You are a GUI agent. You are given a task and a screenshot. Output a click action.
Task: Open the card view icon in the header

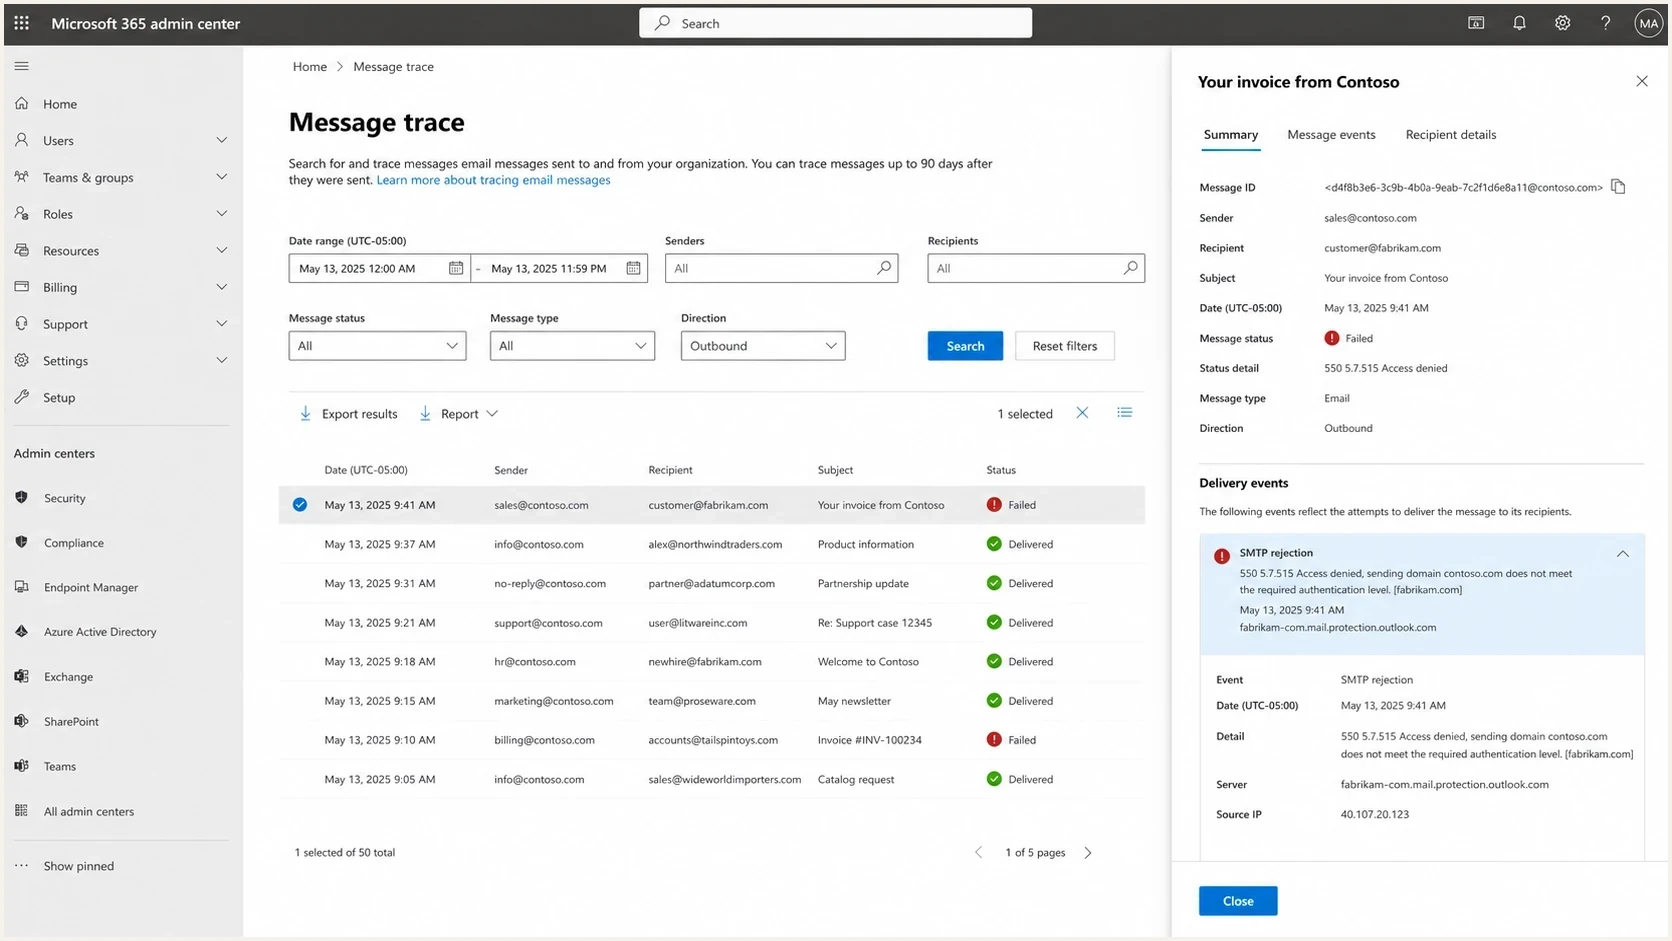click(x=1476, y=23)
